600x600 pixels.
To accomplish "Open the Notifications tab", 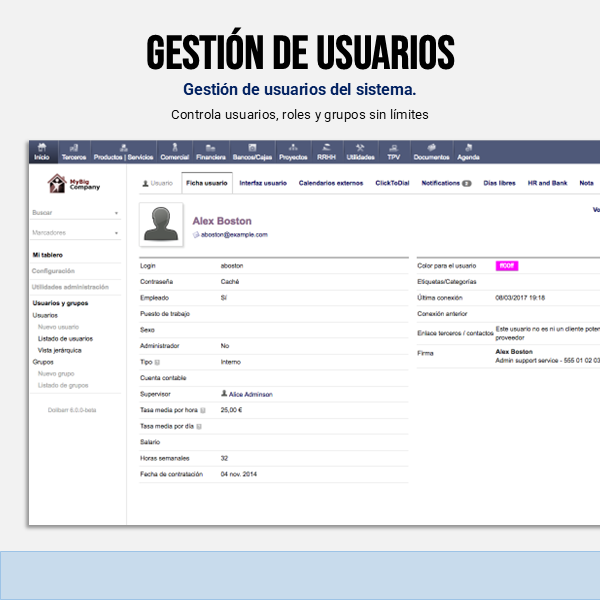I will [x=446, y=183].
